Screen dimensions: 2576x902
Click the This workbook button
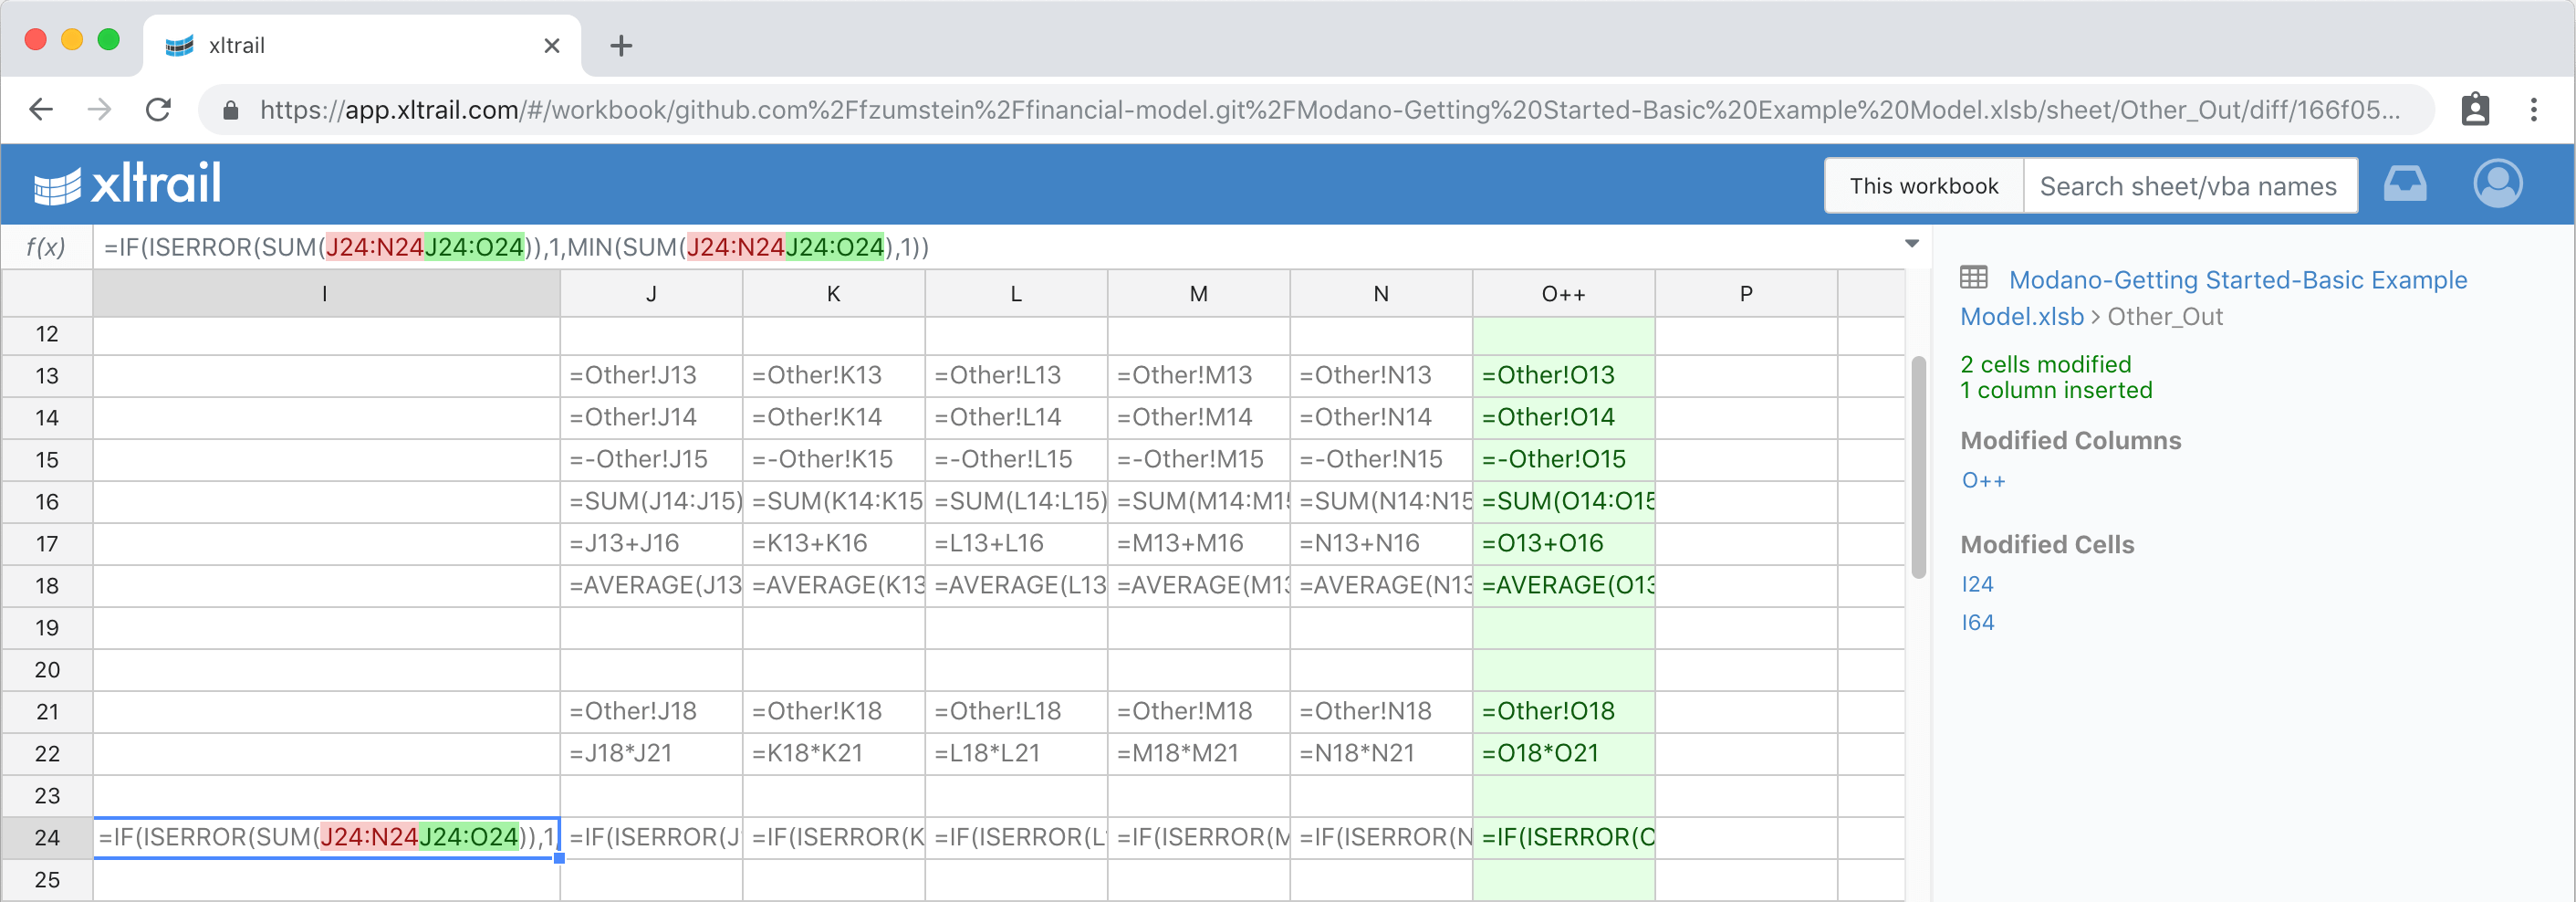[x=1922, y=185]
